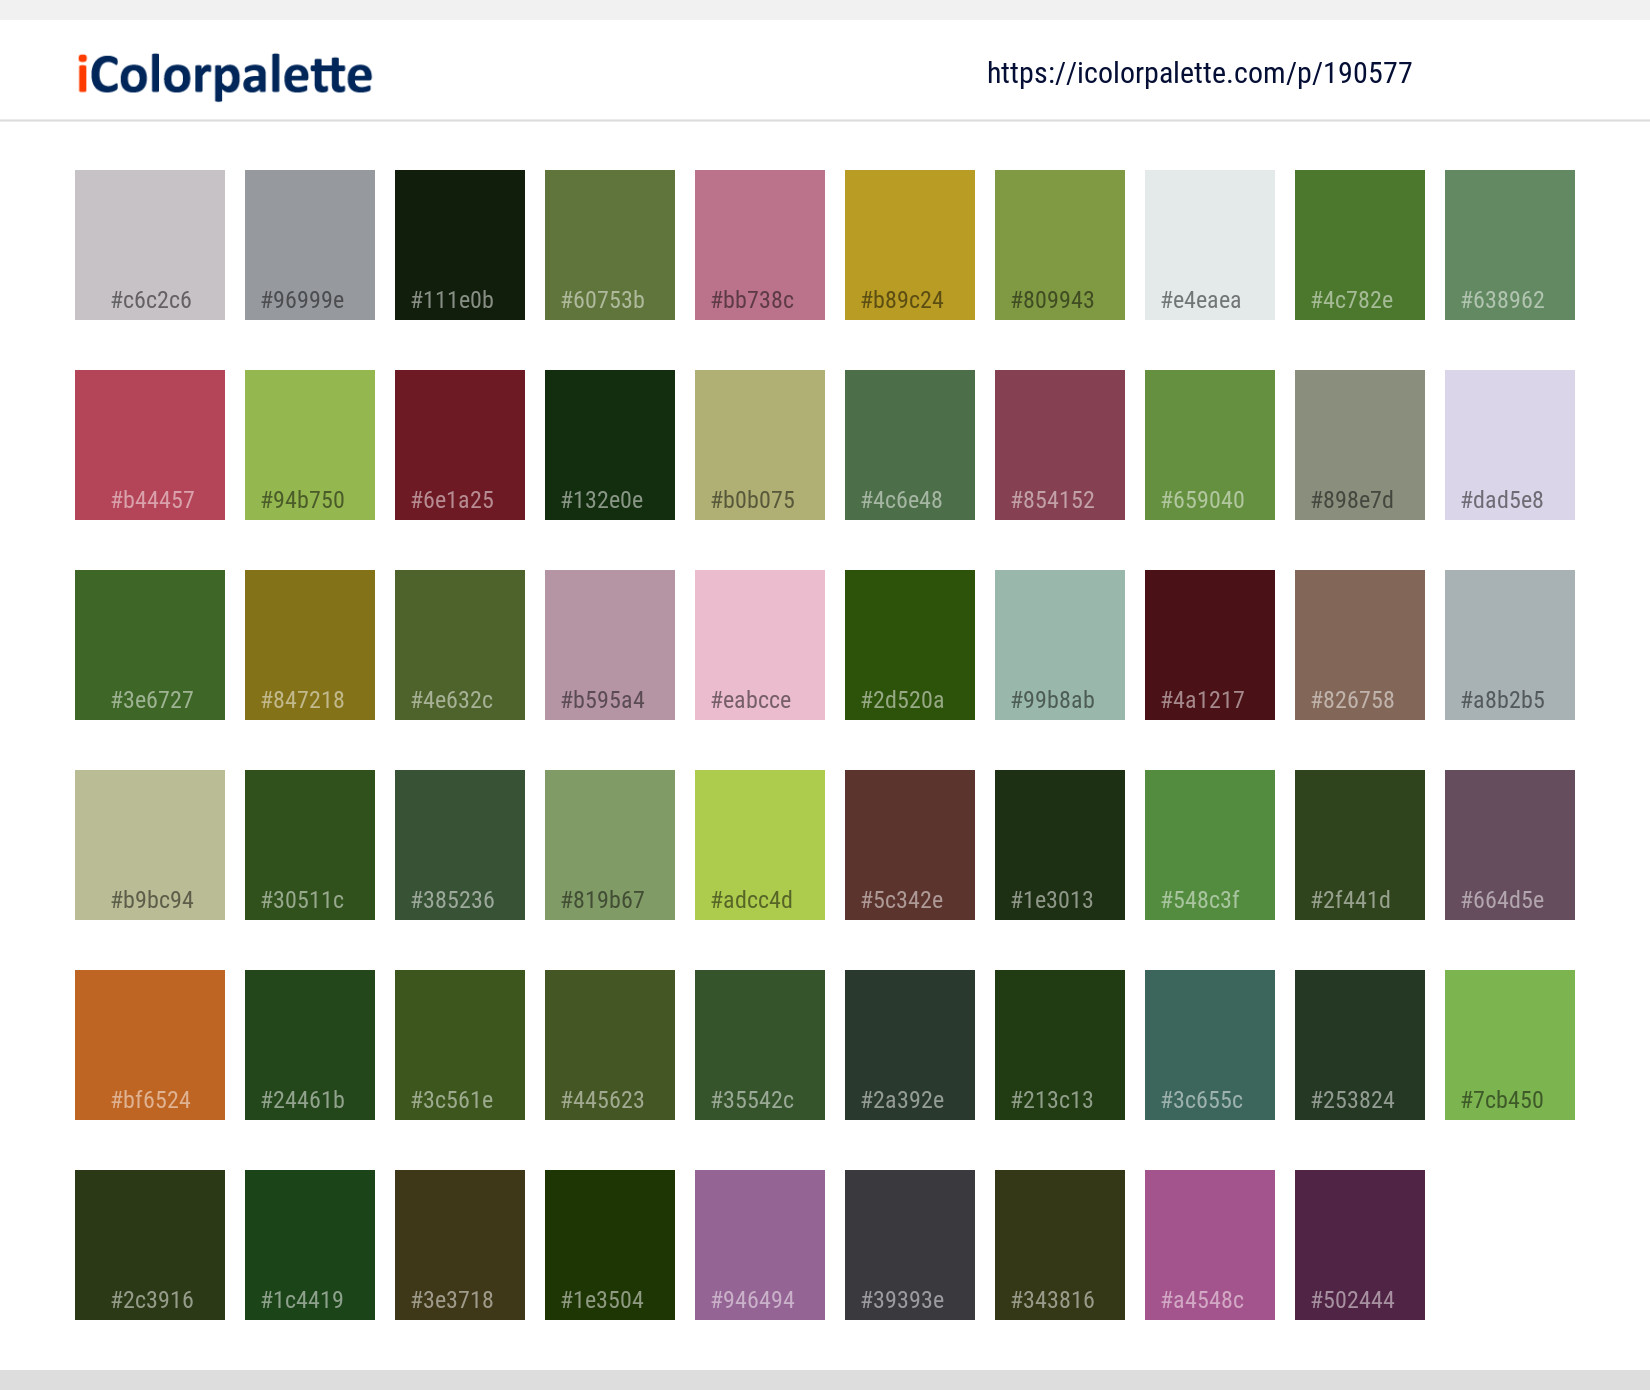Choose the olive #847218 swatch
This screenshot has height=1390, width=1650.
tap(310, 645)
